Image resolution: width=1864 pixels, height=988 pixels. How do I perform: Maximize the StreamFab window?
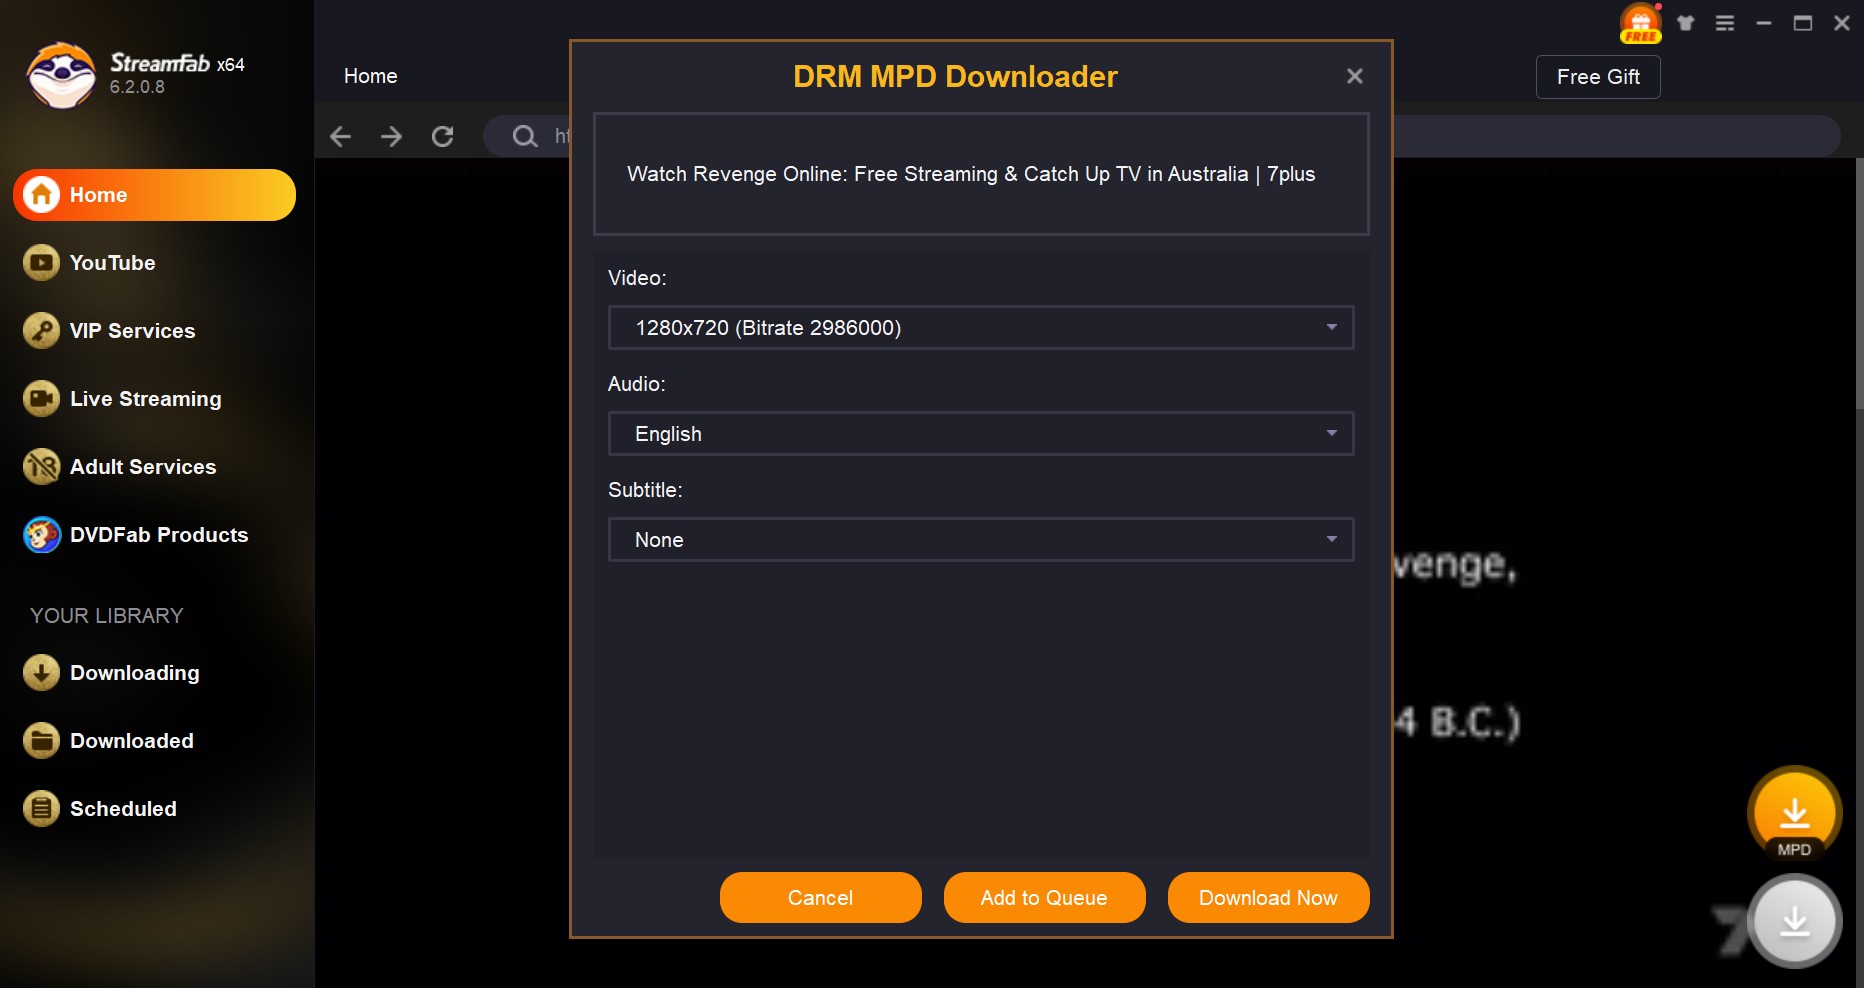(1803, 23)
